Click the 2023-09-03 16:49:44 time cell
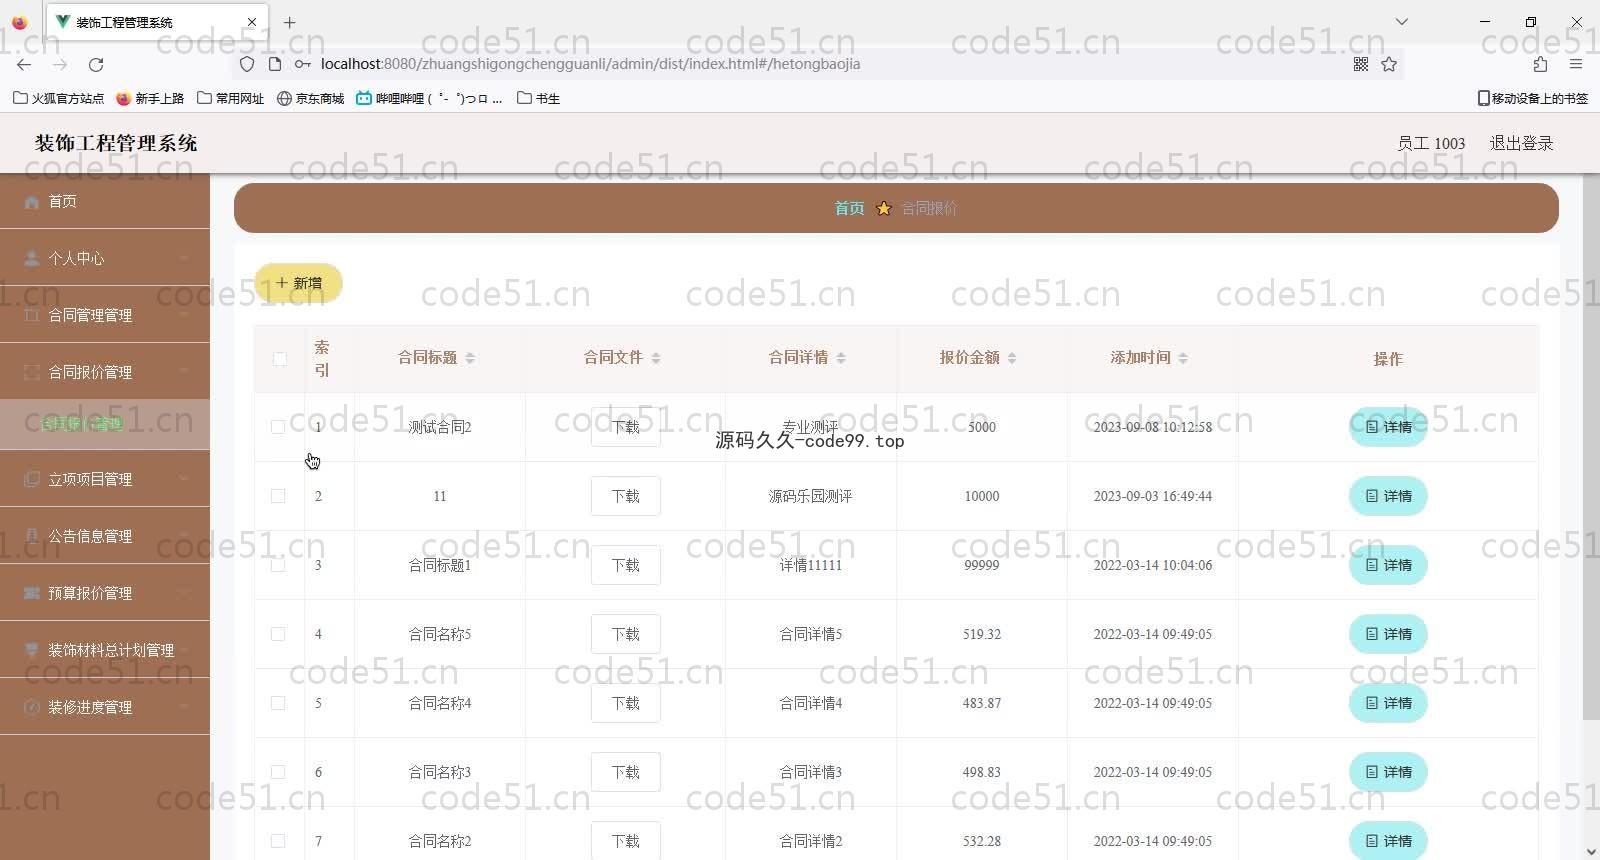This screenshot has width=1600, height=860. point(1153,496)
